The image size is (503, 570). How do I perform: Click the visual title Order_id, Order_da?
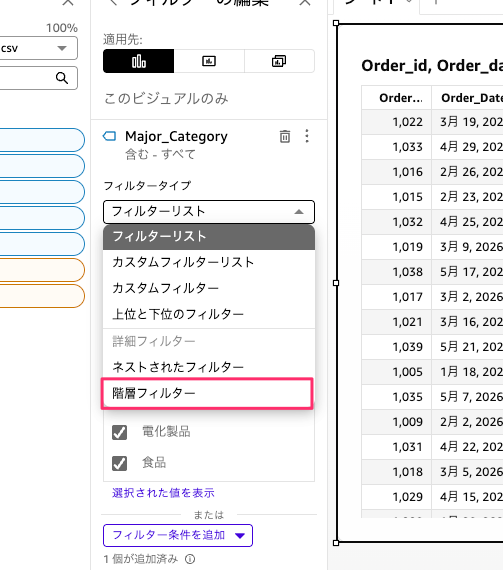click(432, 66)
